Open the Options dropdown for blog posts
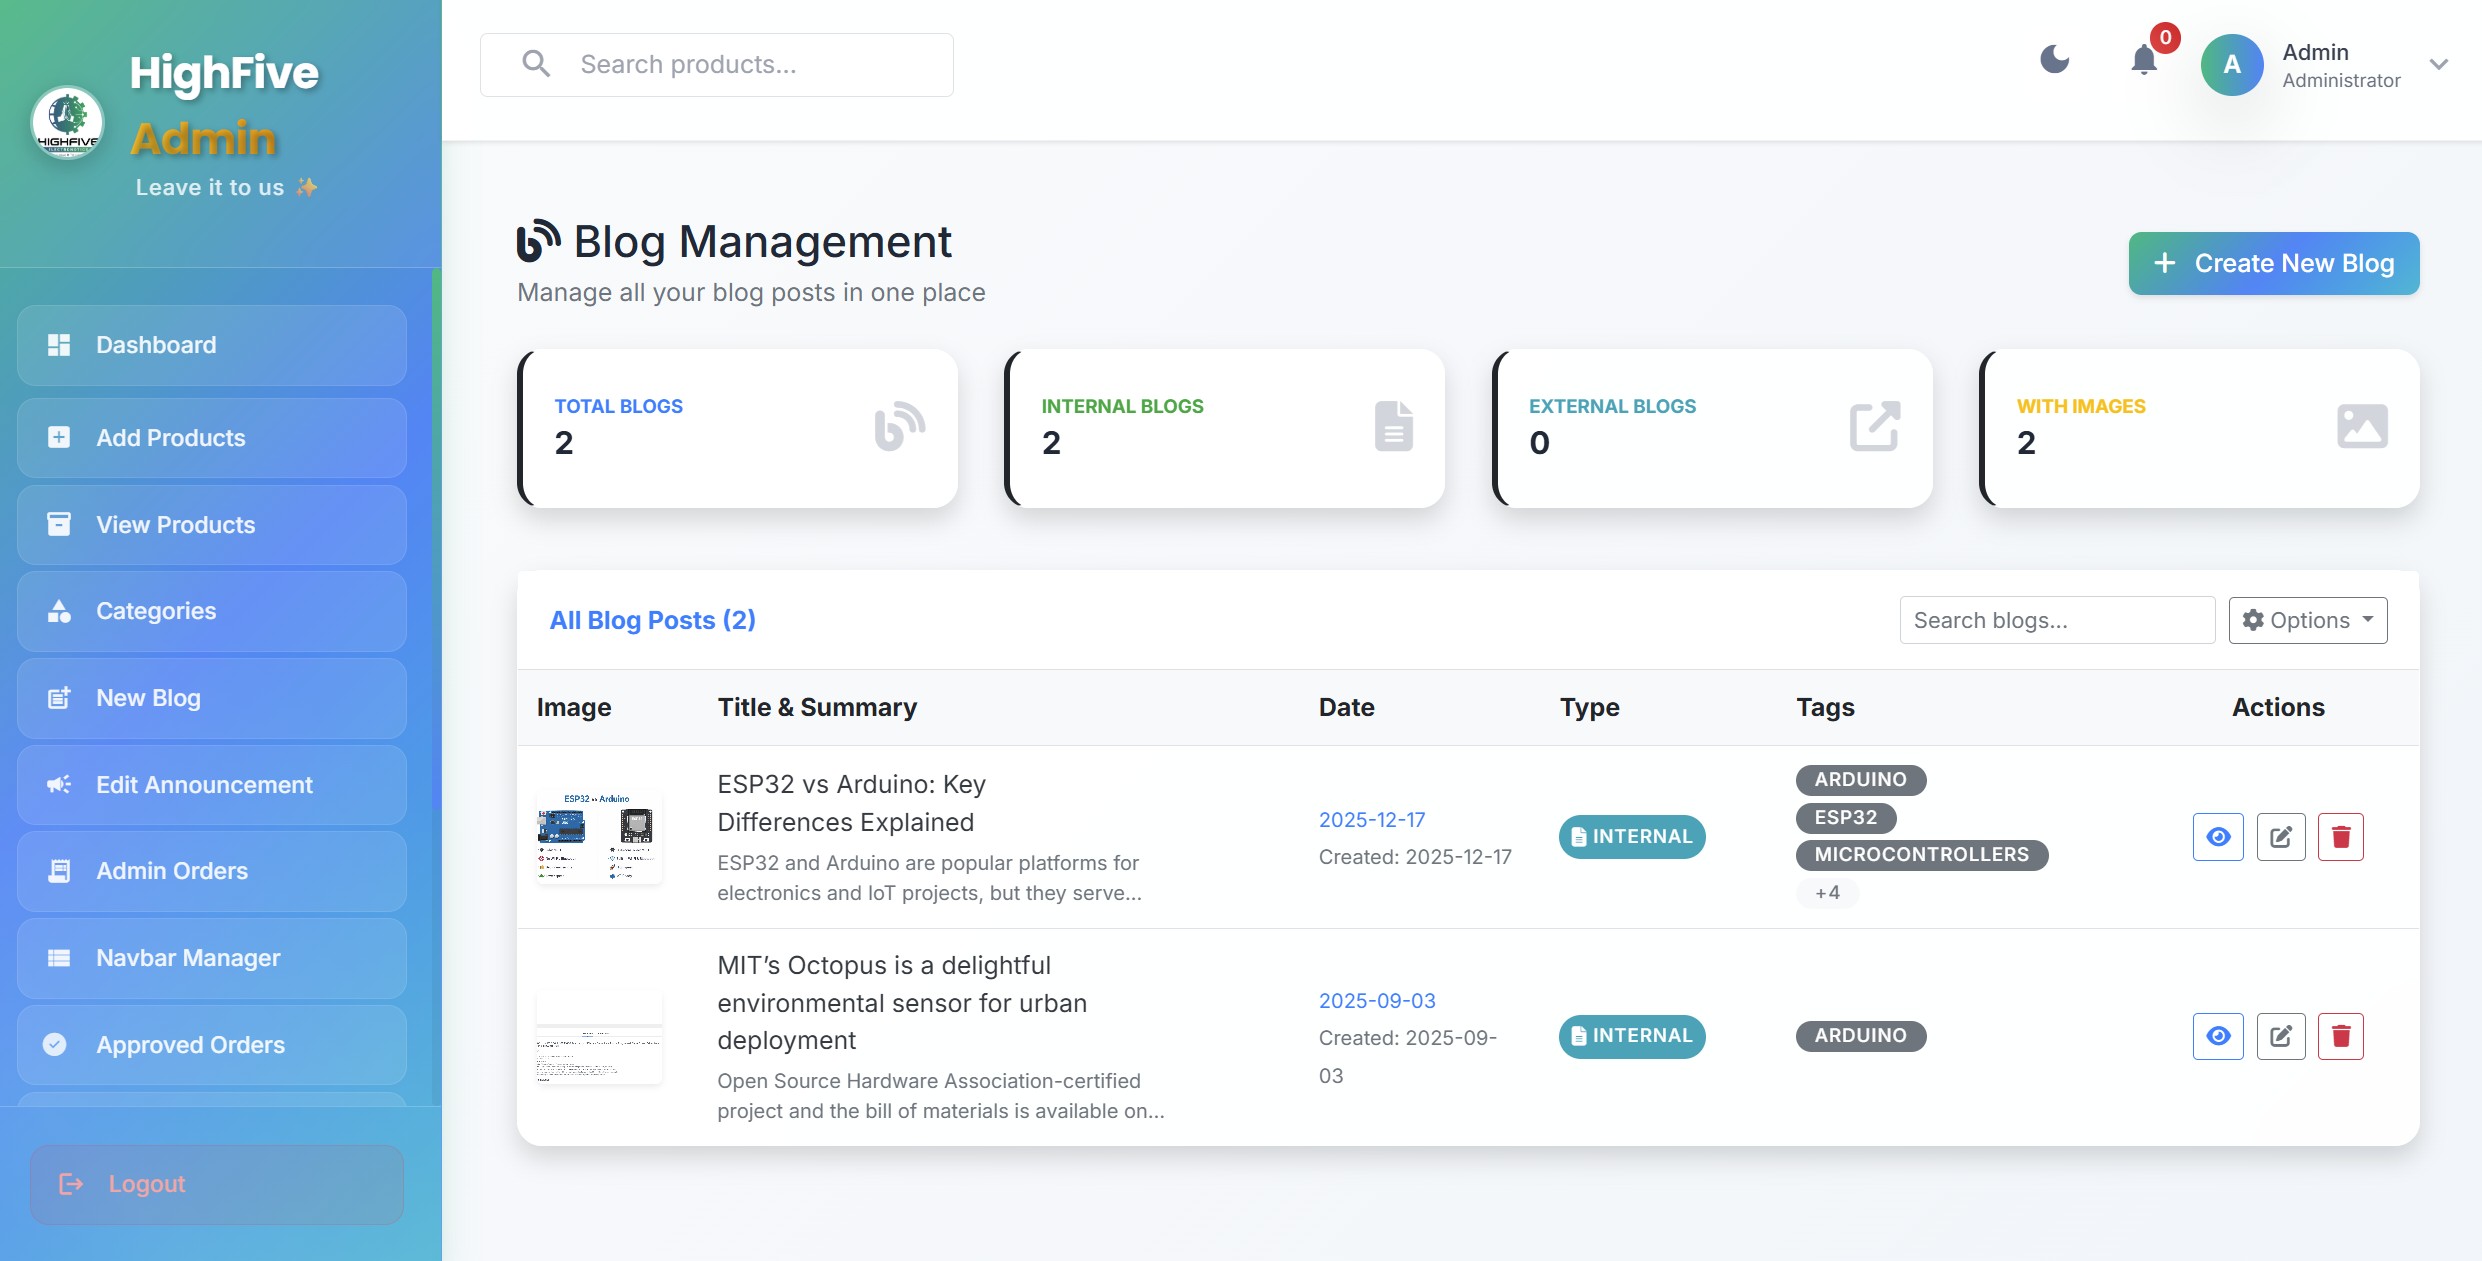Image resolution: width=2482 pixels, height=1261 pixels. pos(2307,620)
